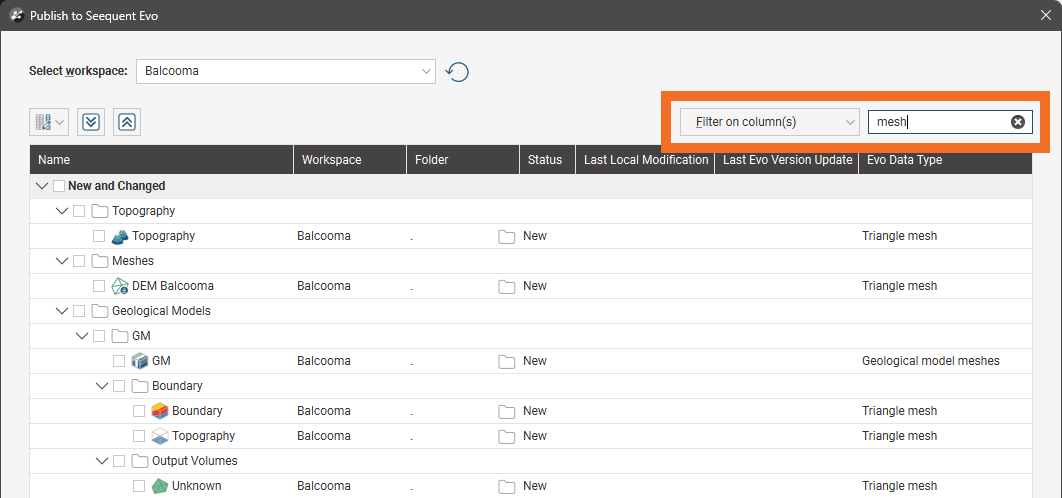Collapse the Geological Models folder

pos(62,311)
